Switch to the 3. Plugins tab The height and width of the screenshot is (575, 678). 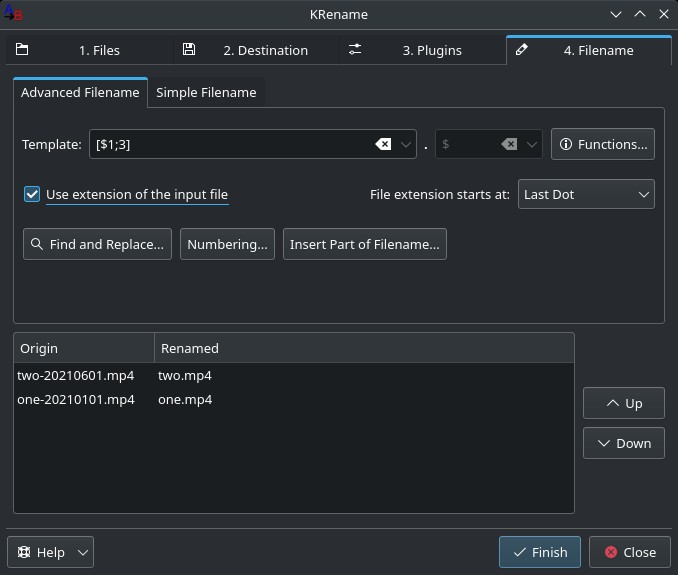[x=423, y=50]
